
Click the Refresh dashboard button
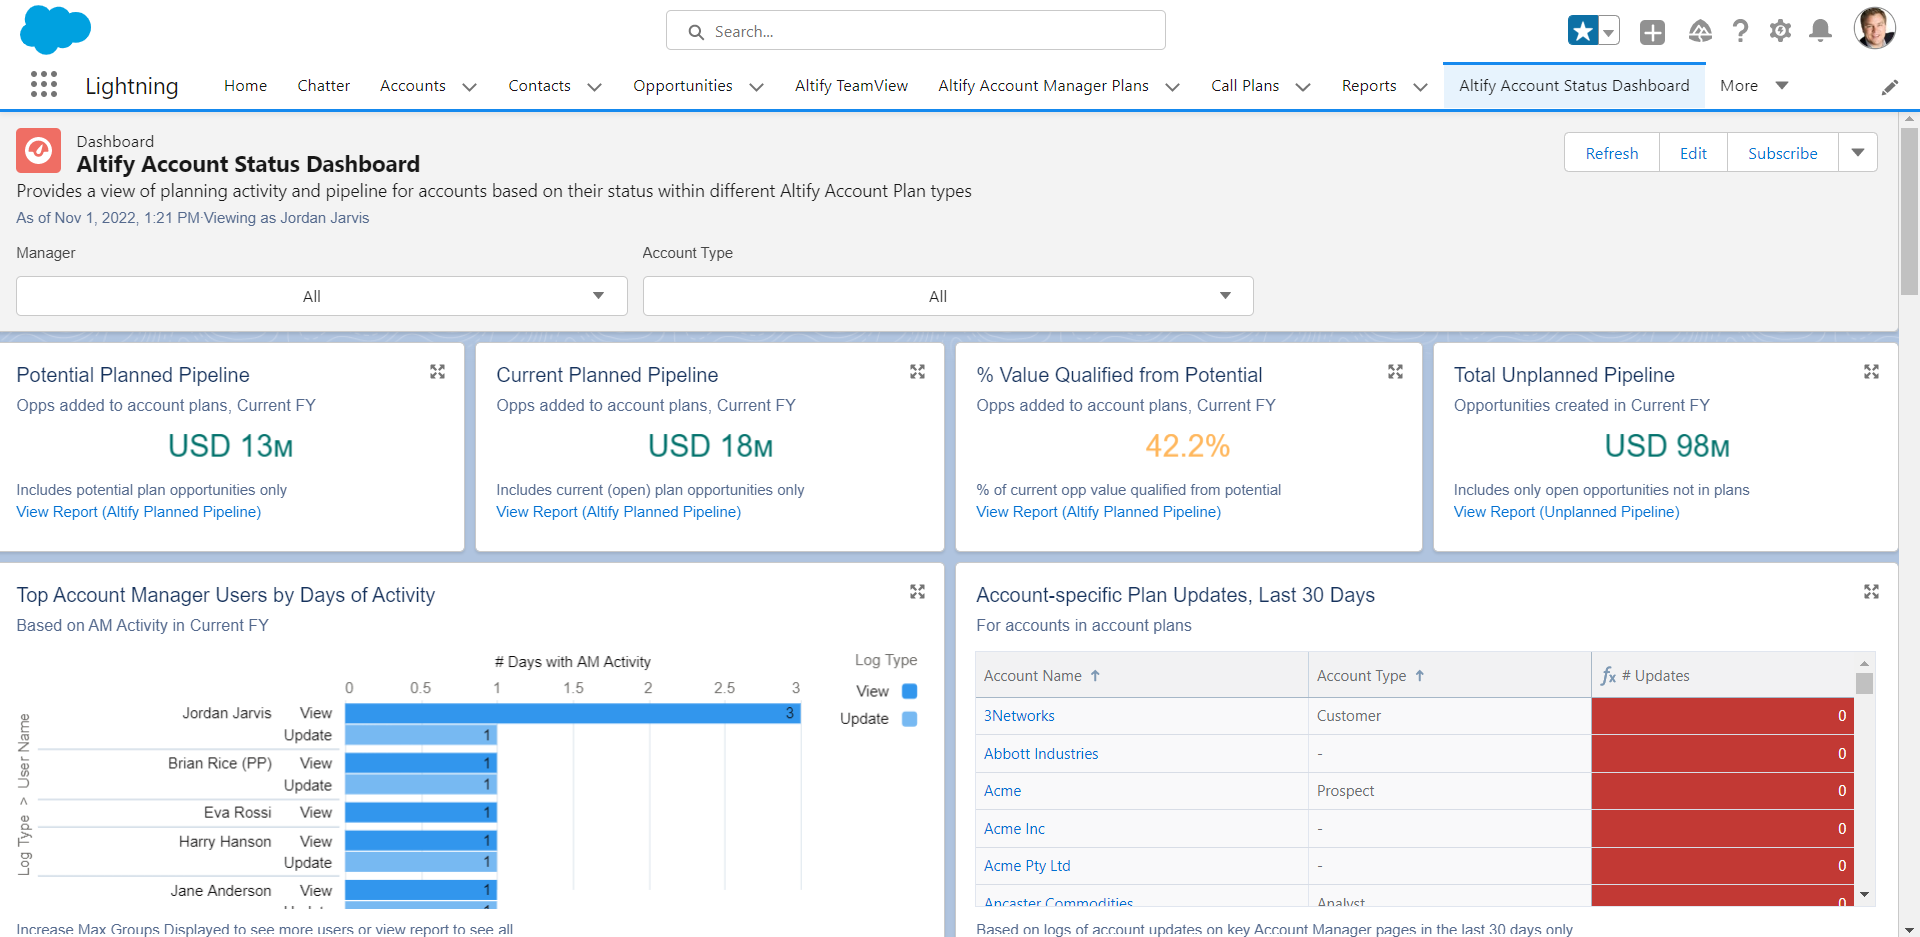(1611, 152)
